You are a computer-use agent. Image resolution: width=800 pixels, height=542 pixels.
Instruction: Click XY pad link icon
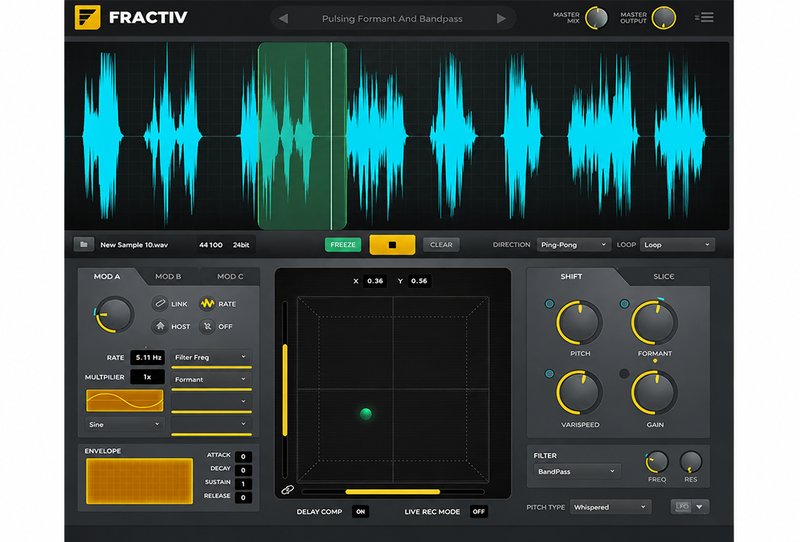point(287,490)
